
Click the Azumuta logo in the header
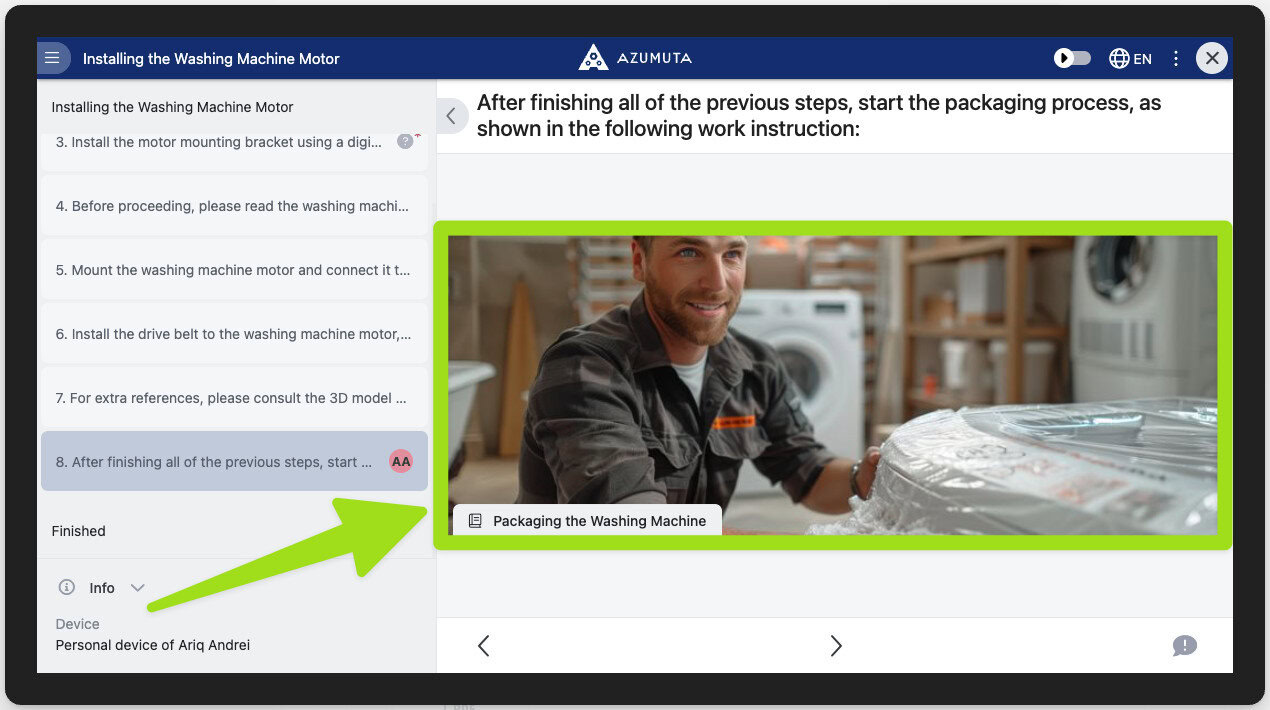pos(635,58)
